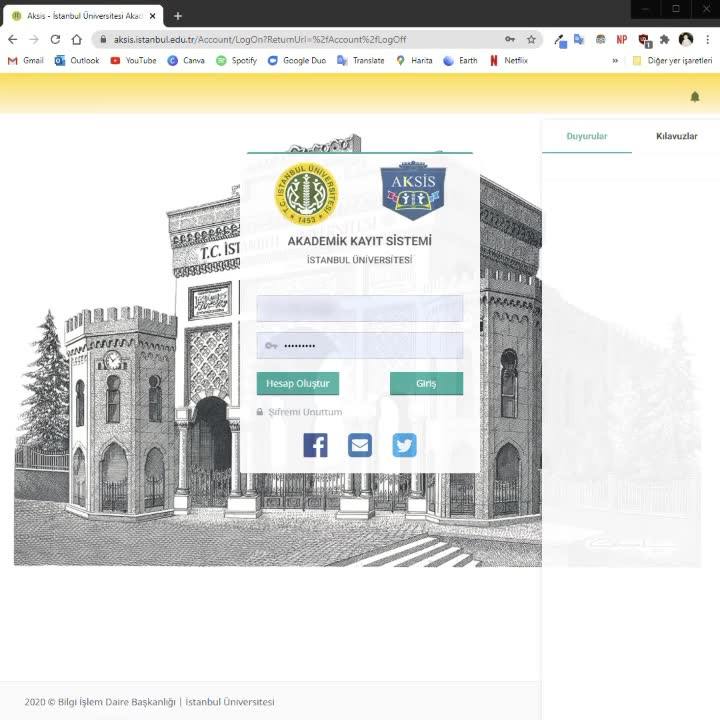Click the pen extension icon in toolbar
The width and height of the screenshot is (720, 720).
[560, 41]
